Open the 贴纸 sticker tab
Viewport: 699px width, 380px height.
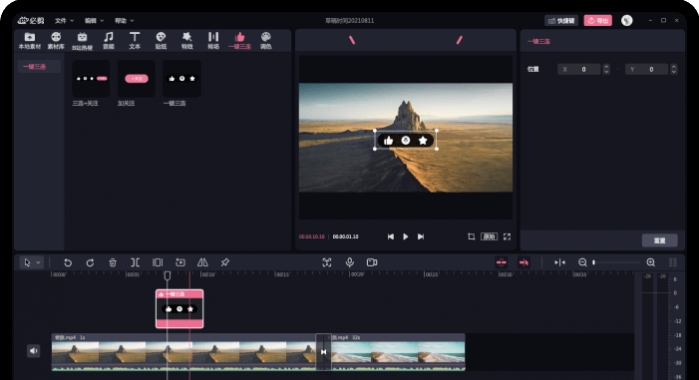click(x=160, y=41)
